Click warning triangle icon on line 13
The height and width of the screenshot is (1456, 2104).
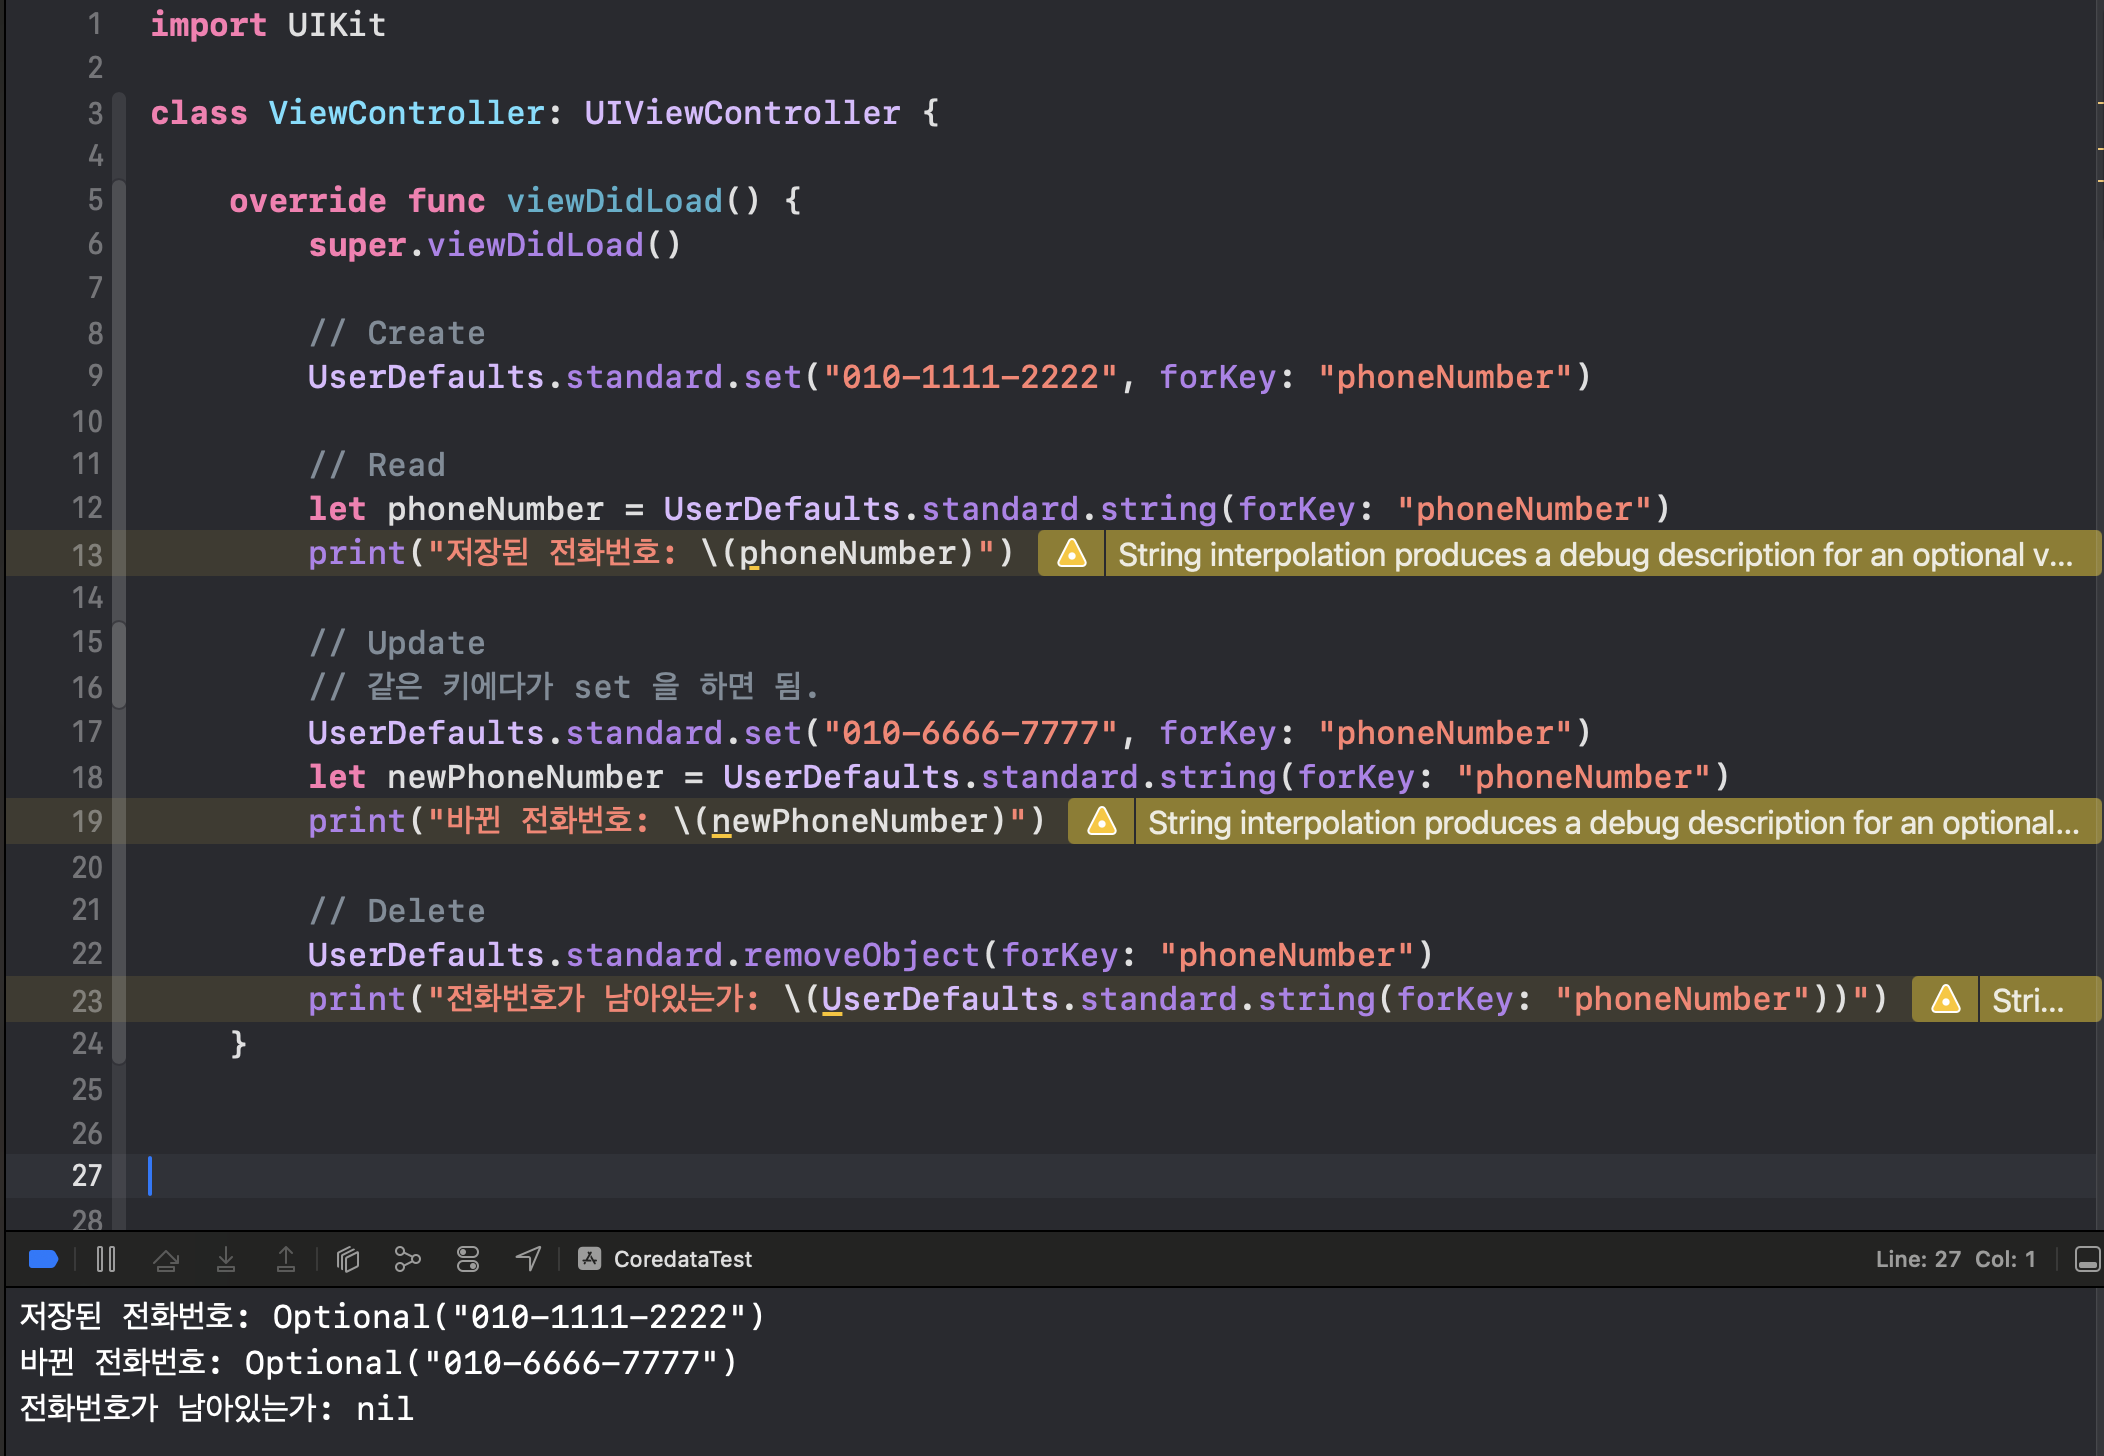tap(1072, 553)
